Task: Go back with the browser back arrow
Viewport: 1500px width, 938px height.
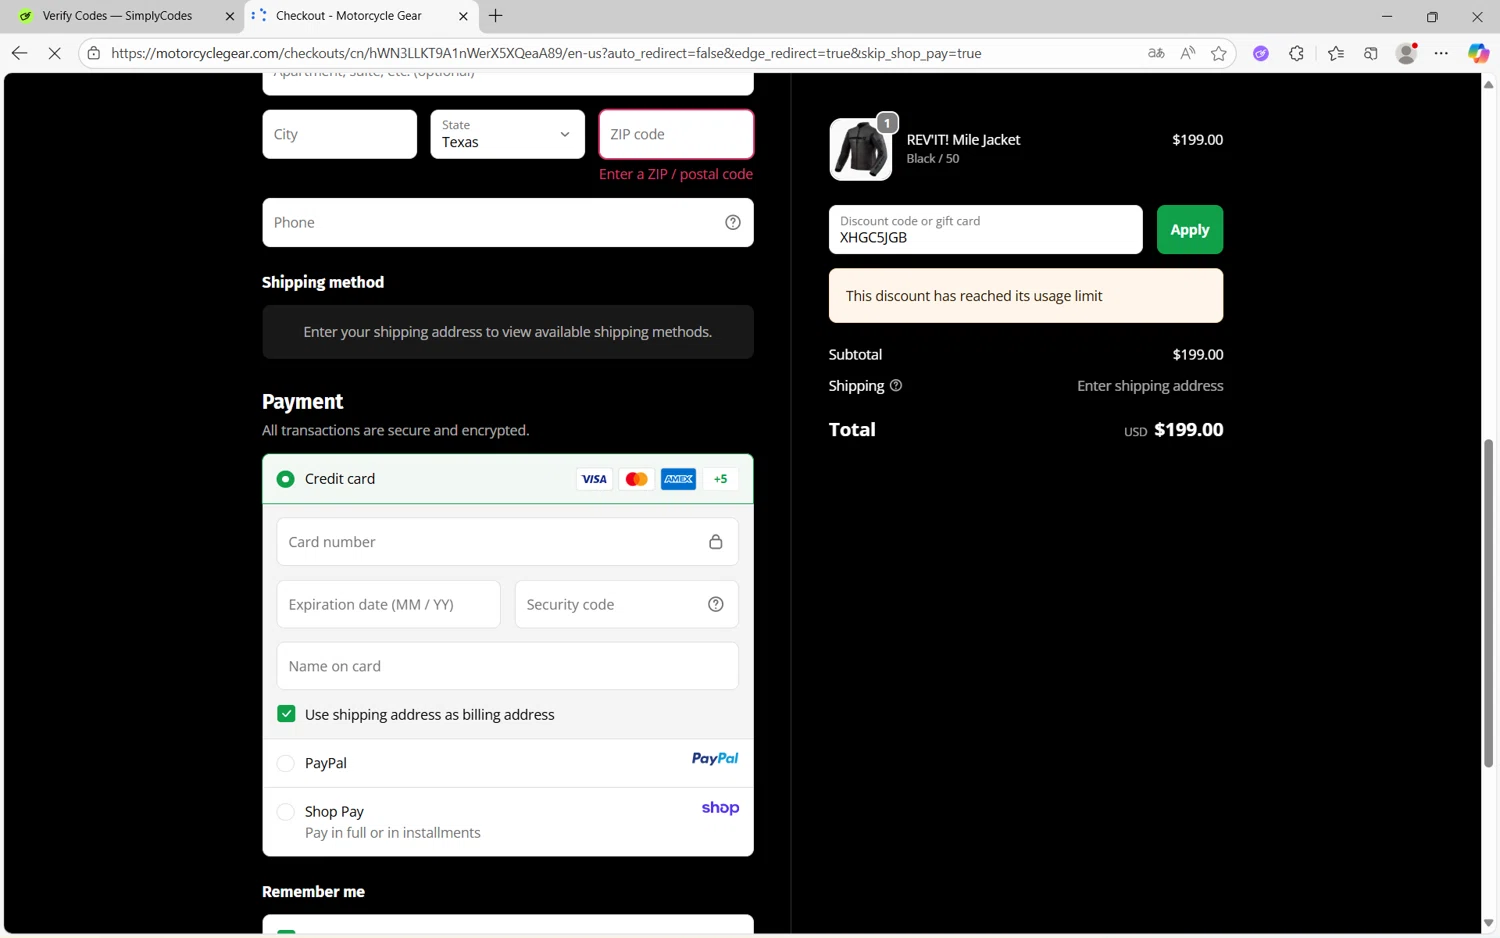Action: coord(19,53)
